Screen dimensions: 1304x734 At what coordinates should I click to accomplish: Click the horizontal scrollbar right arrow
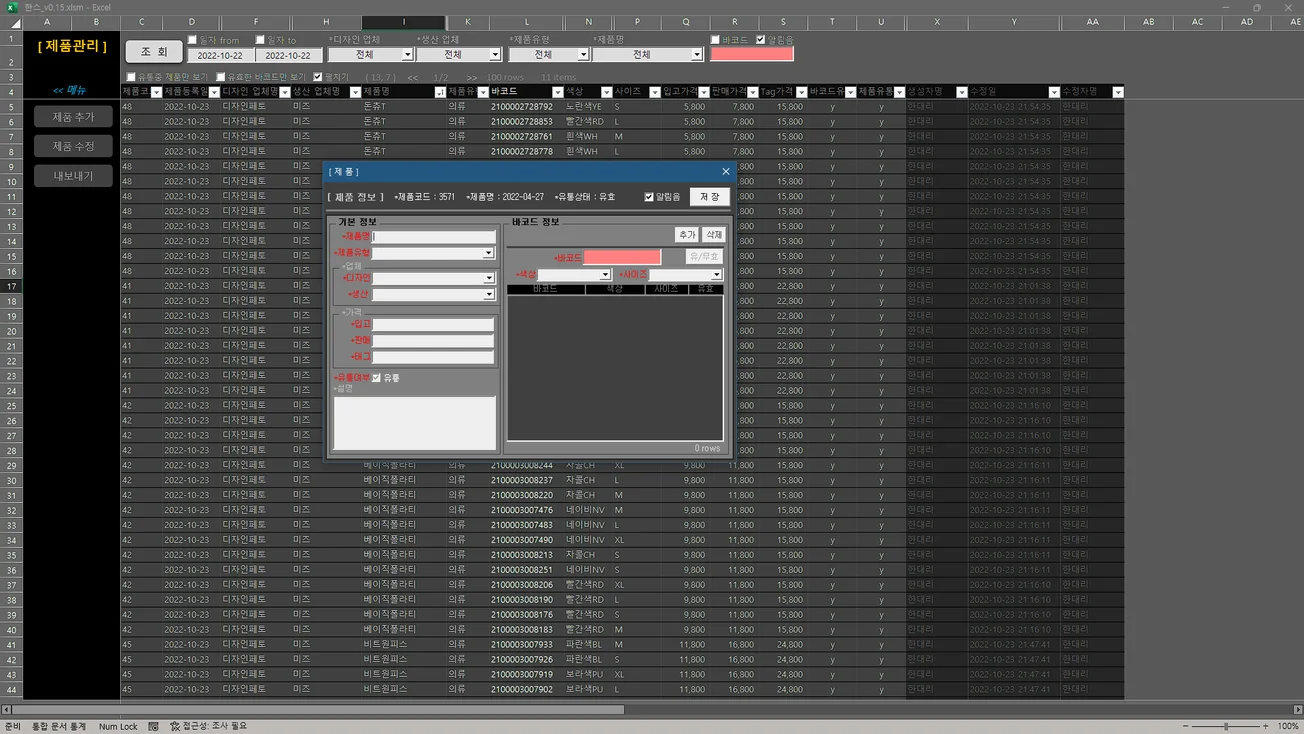pyautogui.click(x=1298, y=710)
